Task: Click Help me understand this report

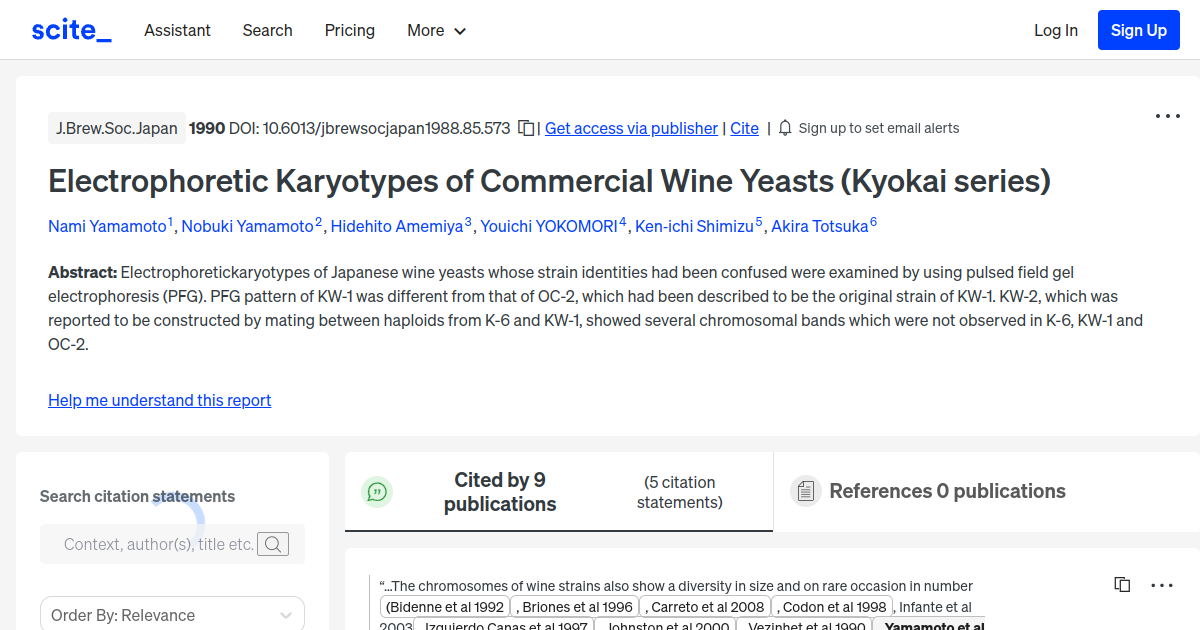Action: point(159,400)
